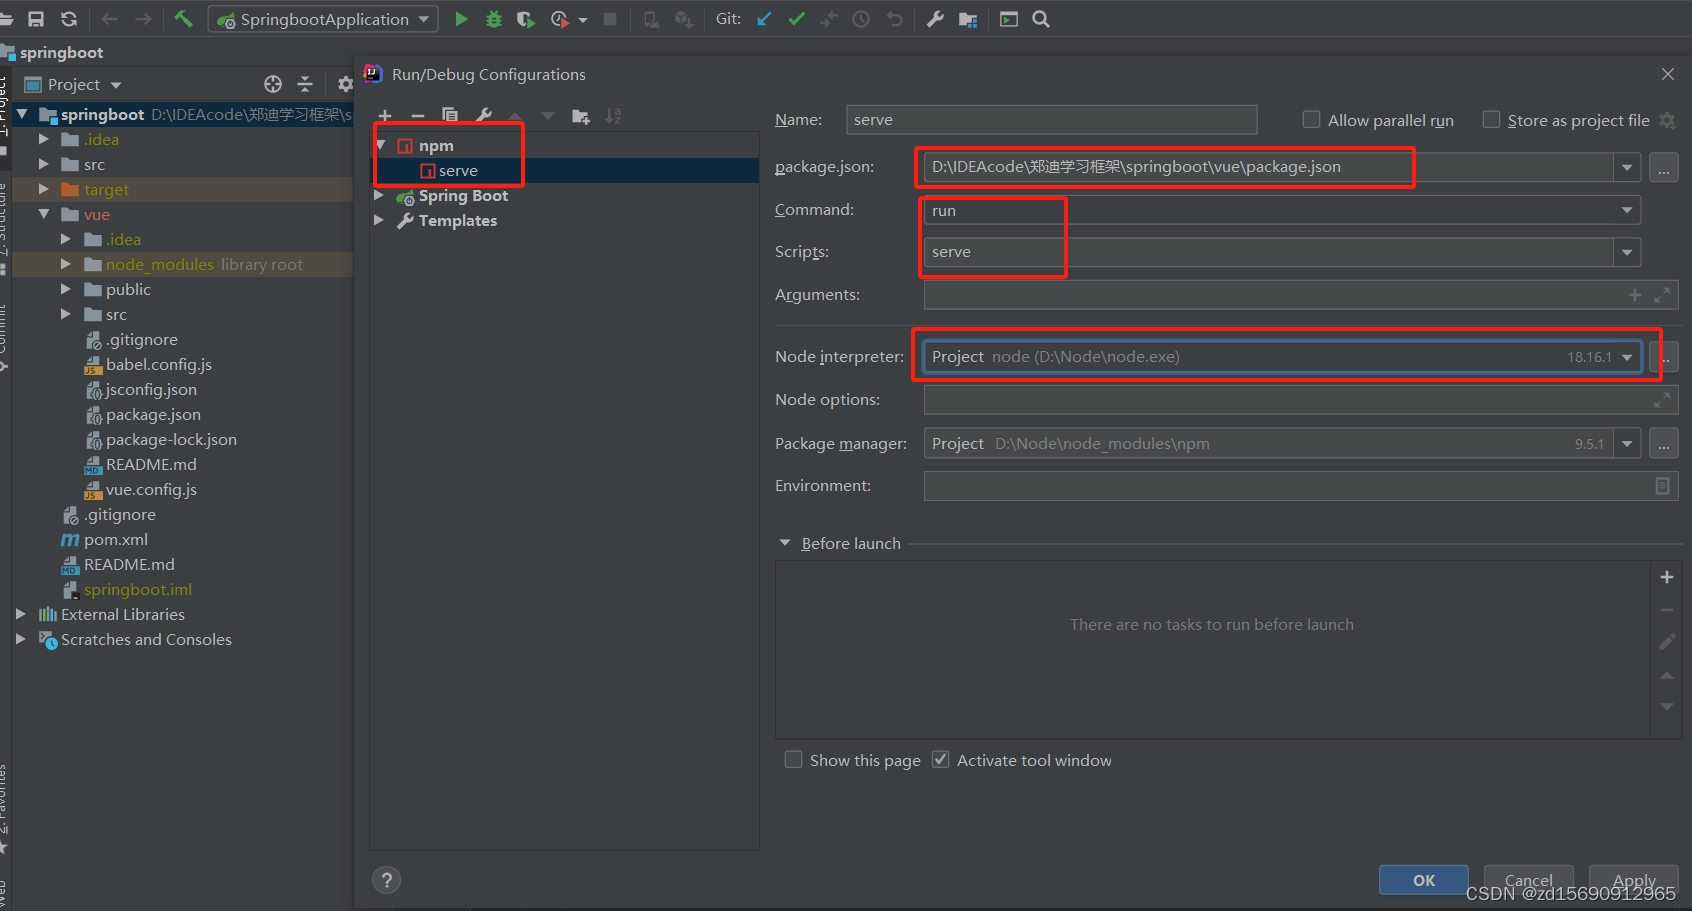Expand the Templates group
Viewport: 1692px width, 911px height.
379,220
